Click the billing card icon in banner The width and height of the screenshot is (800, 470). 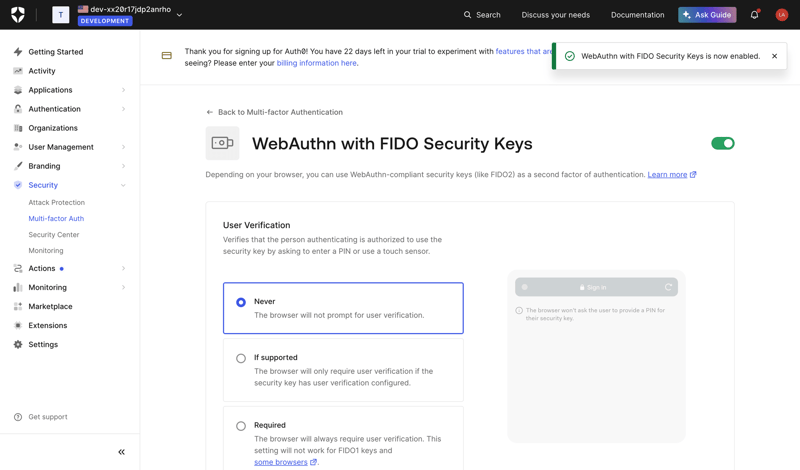pos(167,55)
